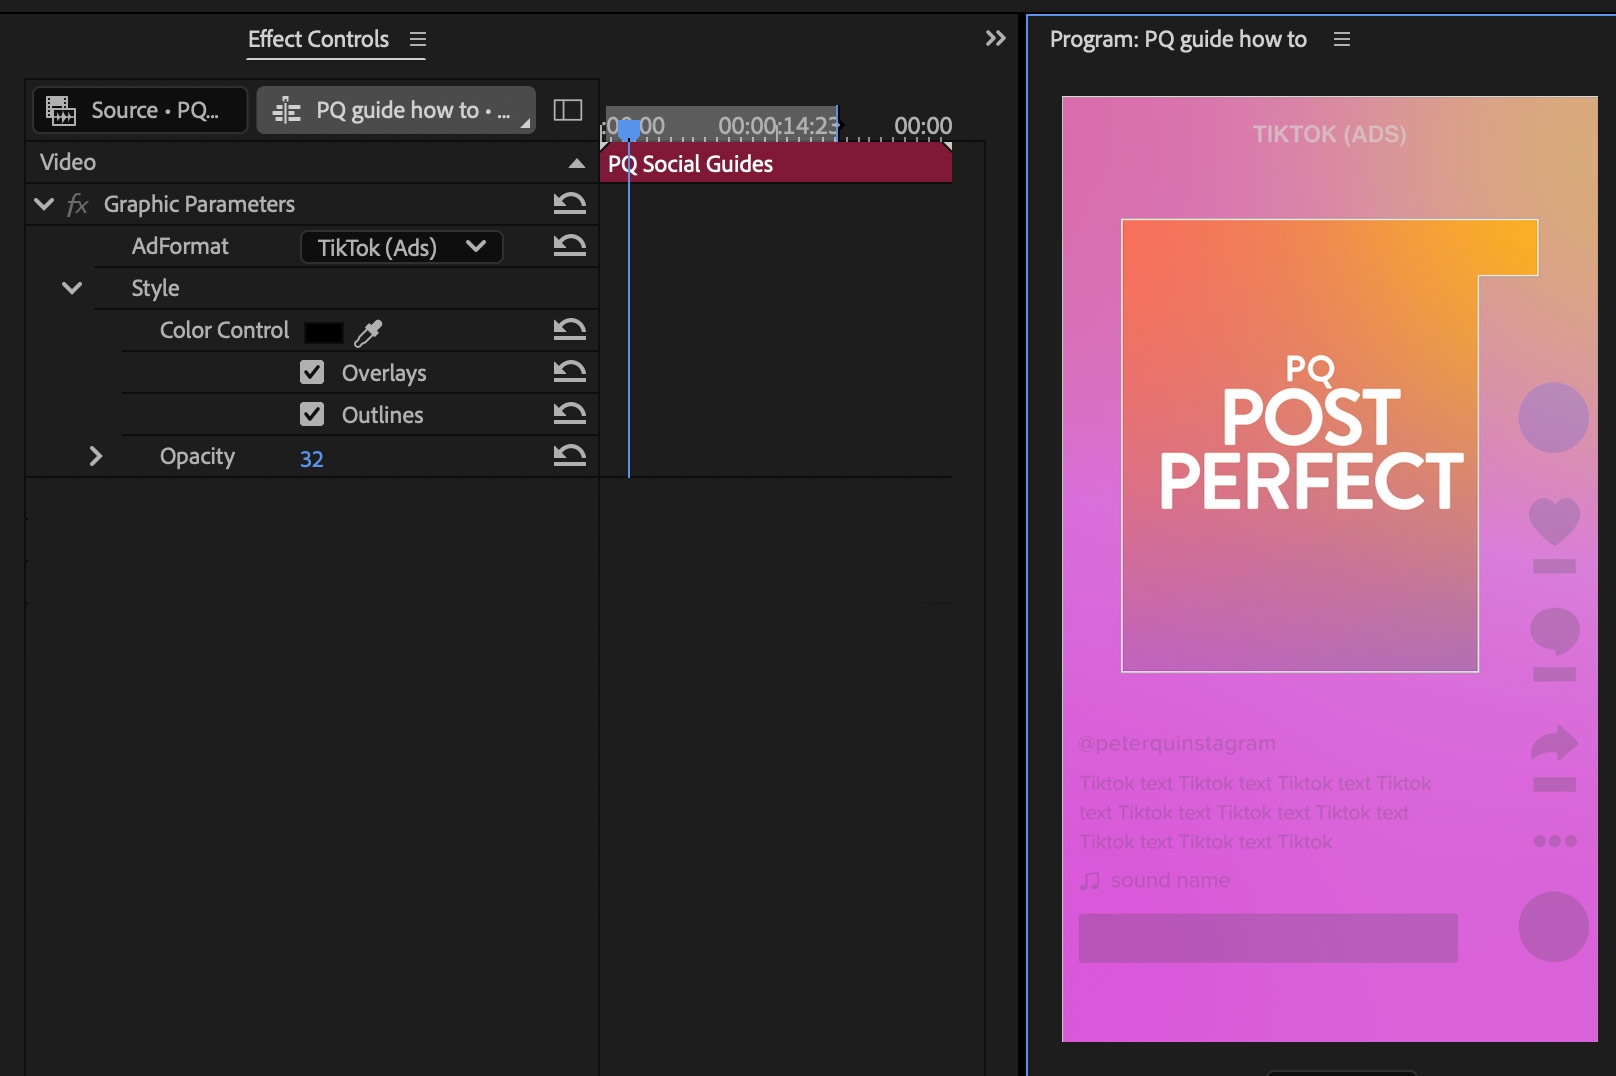Toggle the timeline view show/hide icon
The image size is (1616, 1076).
coord(568,110)
